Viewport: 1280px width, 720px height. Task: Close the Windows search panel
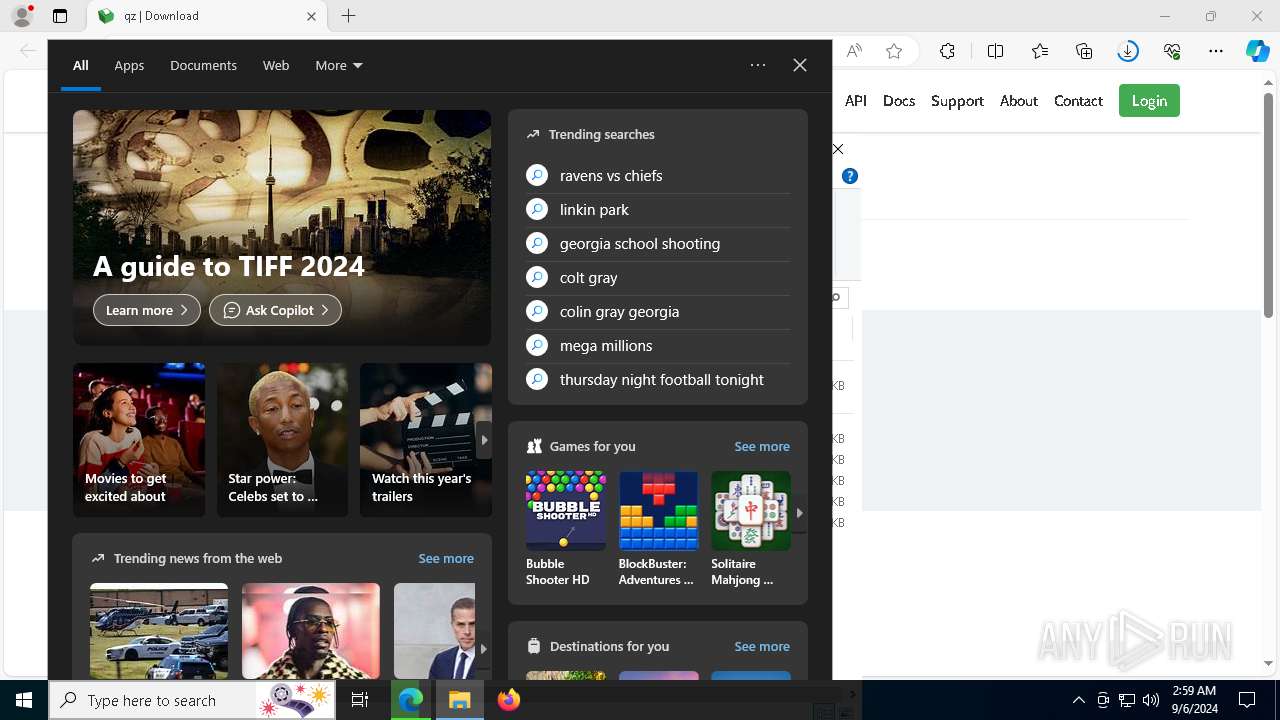coord(800,65)
